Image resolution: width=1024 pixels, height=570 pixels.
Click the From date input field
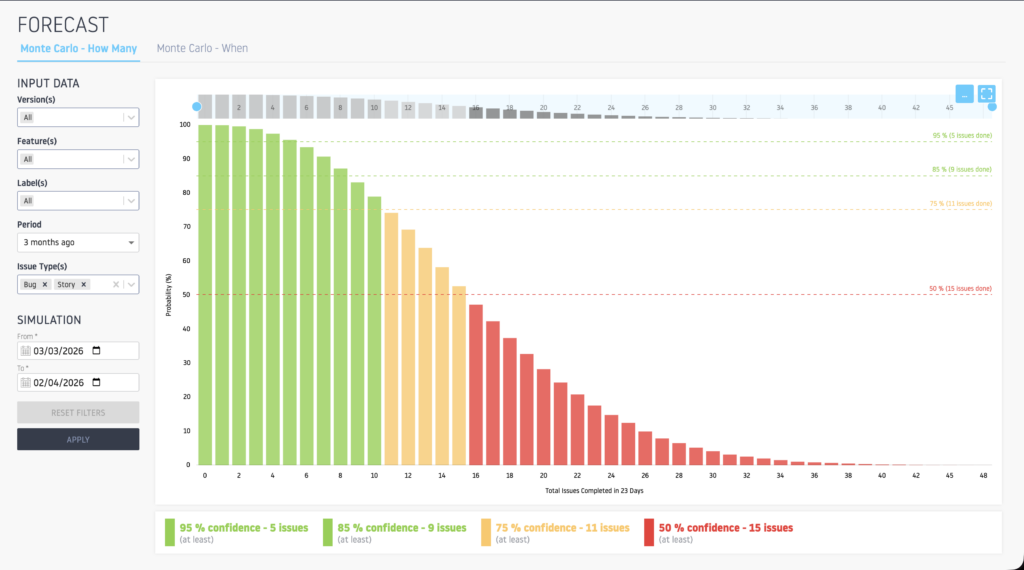(x=60, y=351)
